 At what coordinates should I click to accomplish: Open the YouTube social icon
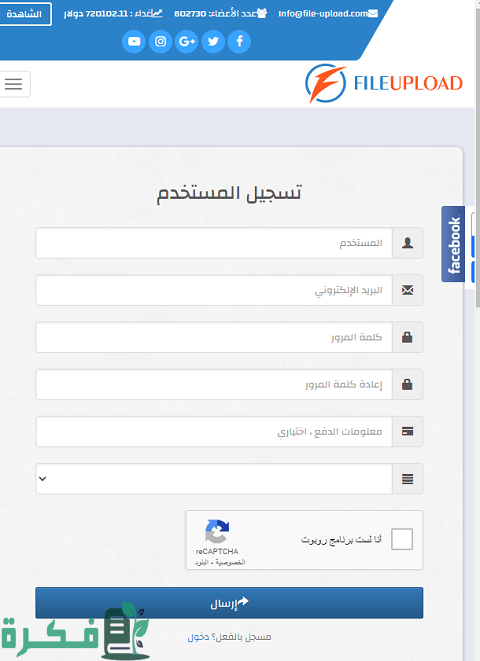point(134,41)
